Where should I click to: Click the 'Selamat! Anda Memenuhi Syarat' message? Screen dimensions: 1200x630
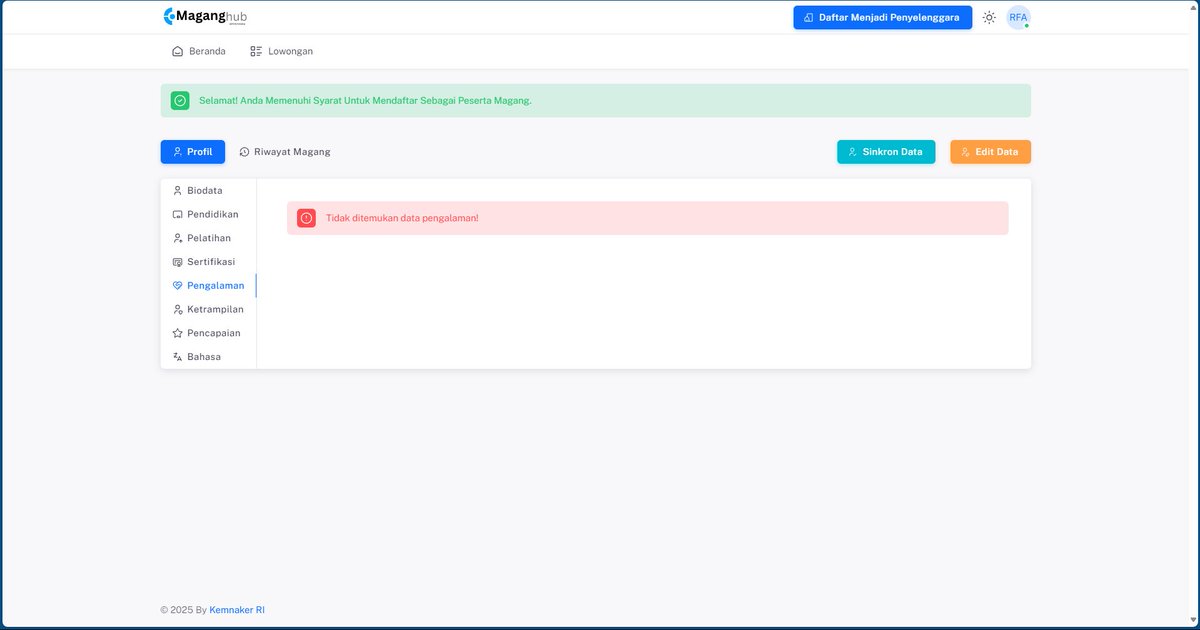point(365,100)
